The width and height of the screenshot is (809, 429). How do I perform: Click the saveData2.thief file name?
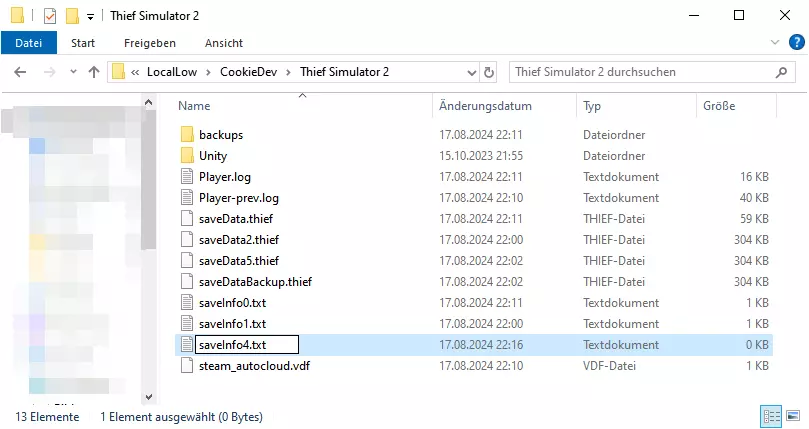tap(239, 240)
